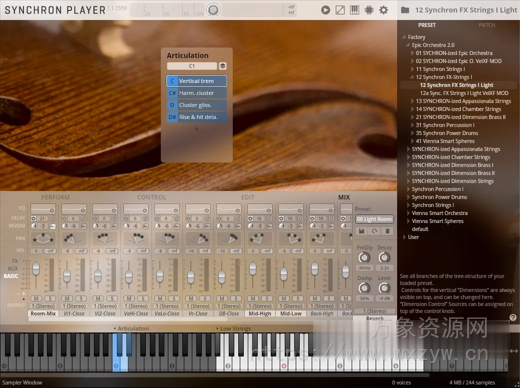Turn the reverb Damp knob
Screen dimensions: 520x388
[364, 288]
